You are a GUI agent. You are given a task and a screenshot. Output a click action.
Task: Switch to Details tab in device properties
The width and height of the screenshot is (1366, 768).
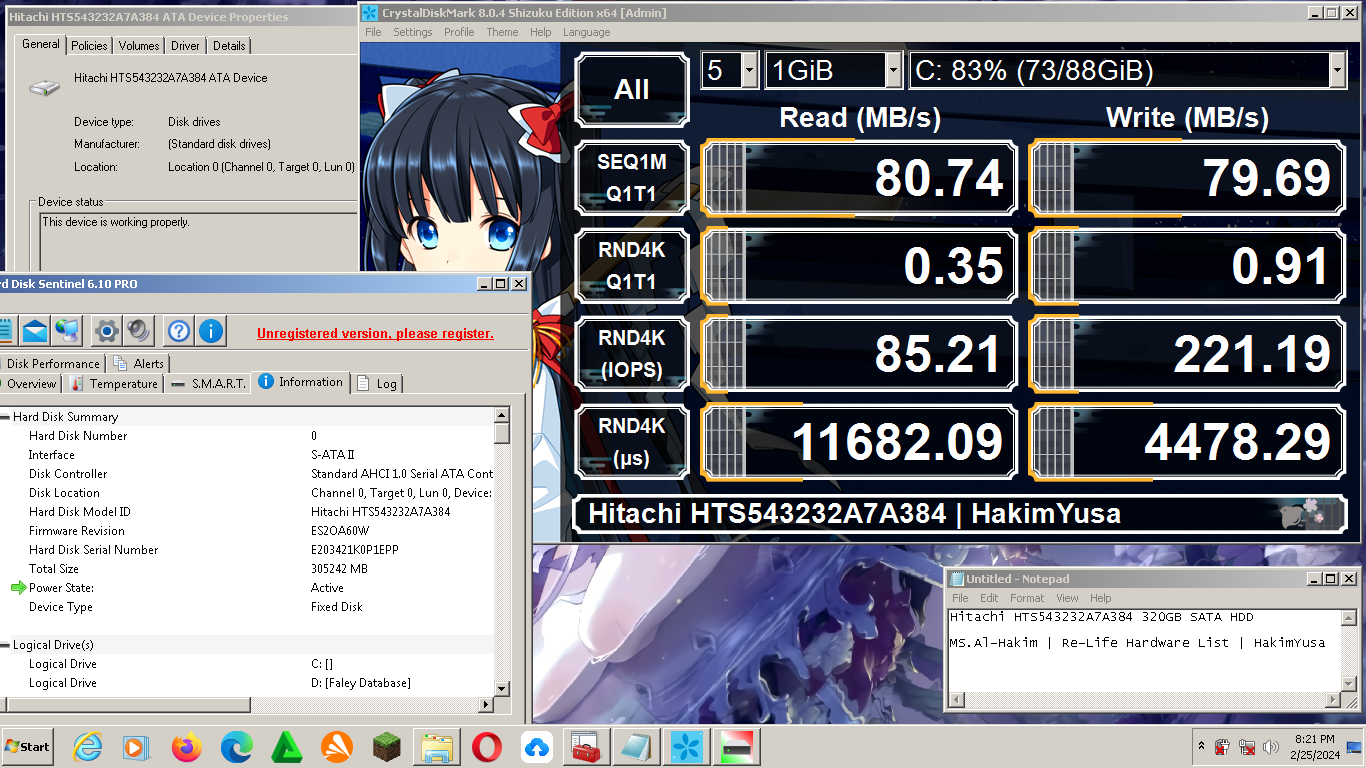point(229,46)
